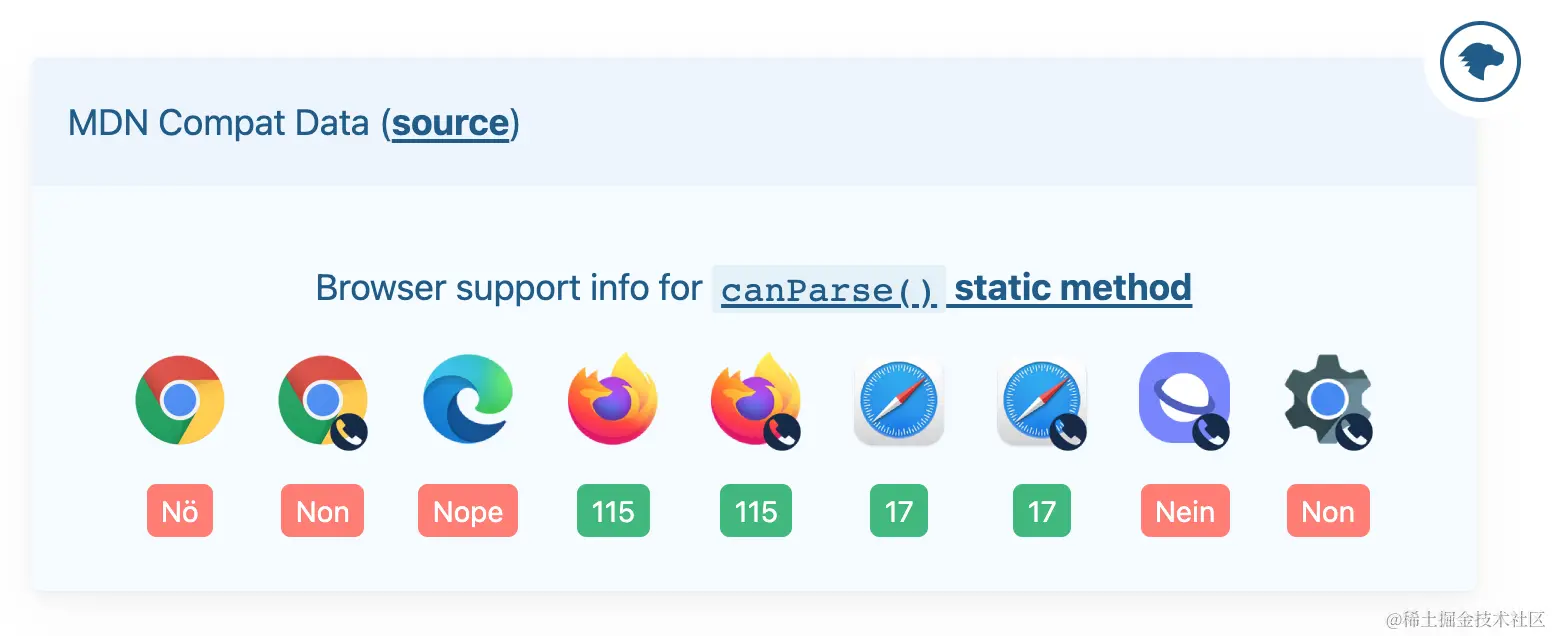This screenshot has width=1552, height=636.
Task: Click the "Non" badge under Chrome Android
Action: (x=323, y=511)
